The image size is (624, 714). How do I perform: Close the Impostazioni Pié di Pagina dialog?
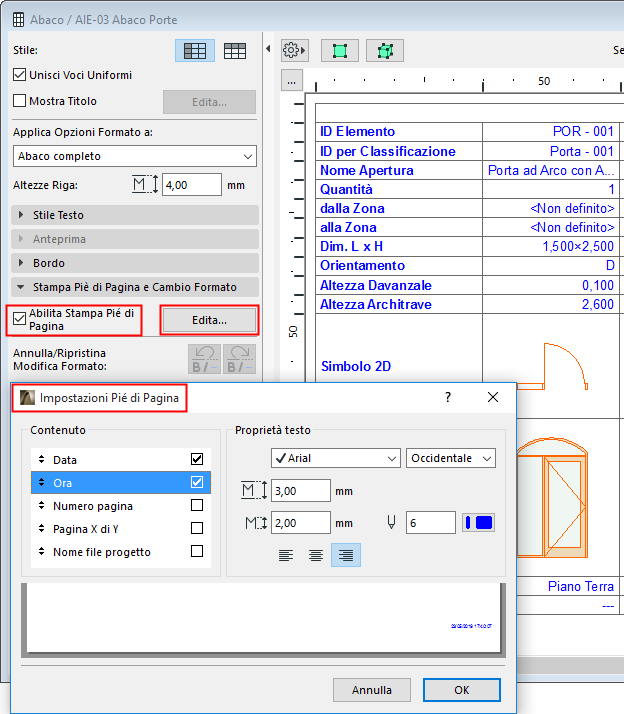tap(493, 397)
